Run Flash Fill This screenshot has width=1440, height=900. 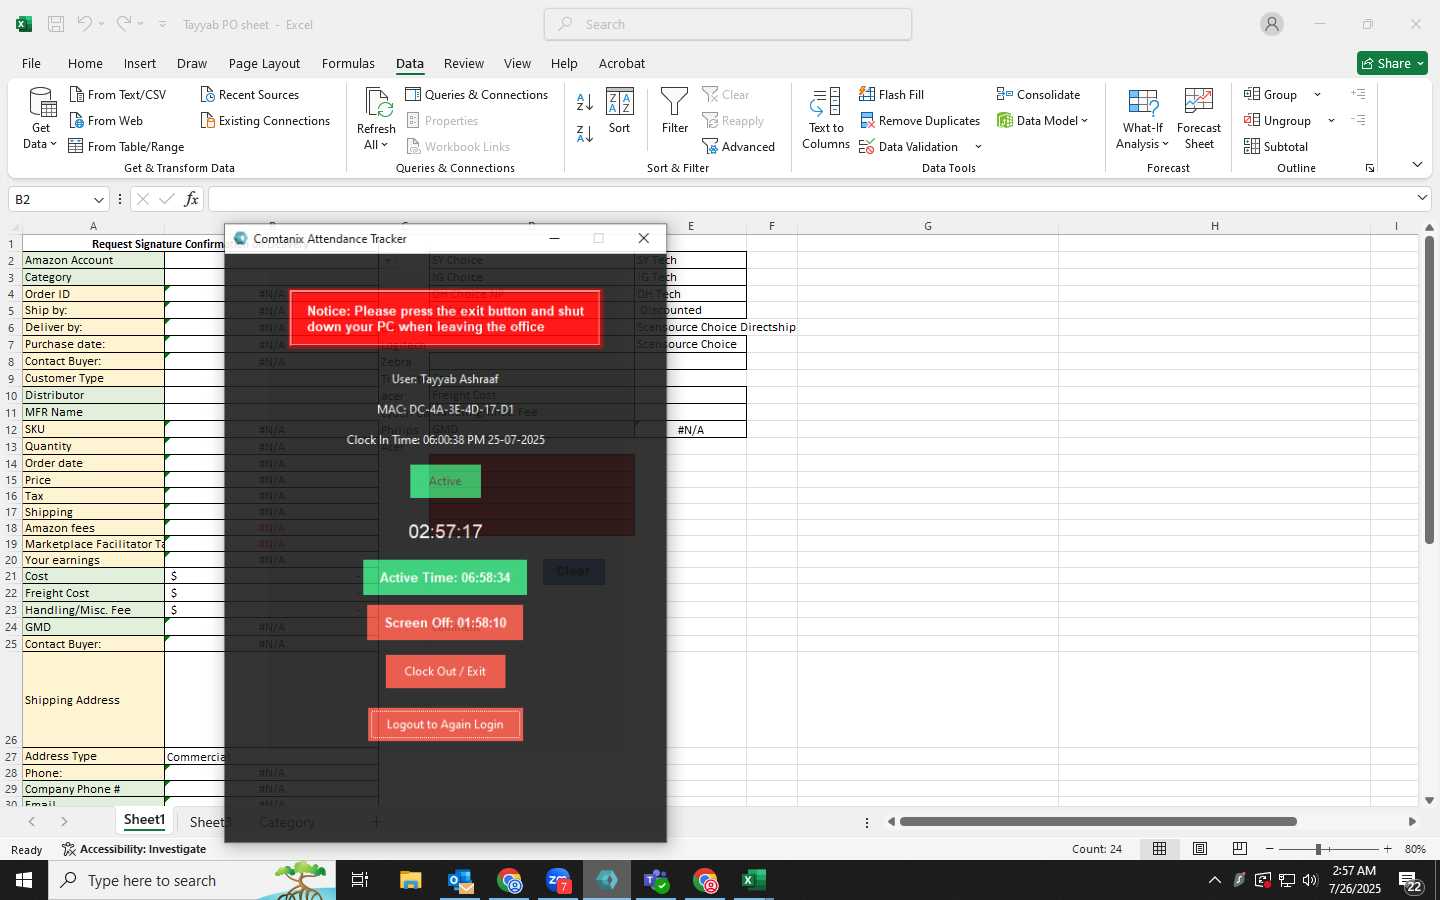[x=891, y=94]
